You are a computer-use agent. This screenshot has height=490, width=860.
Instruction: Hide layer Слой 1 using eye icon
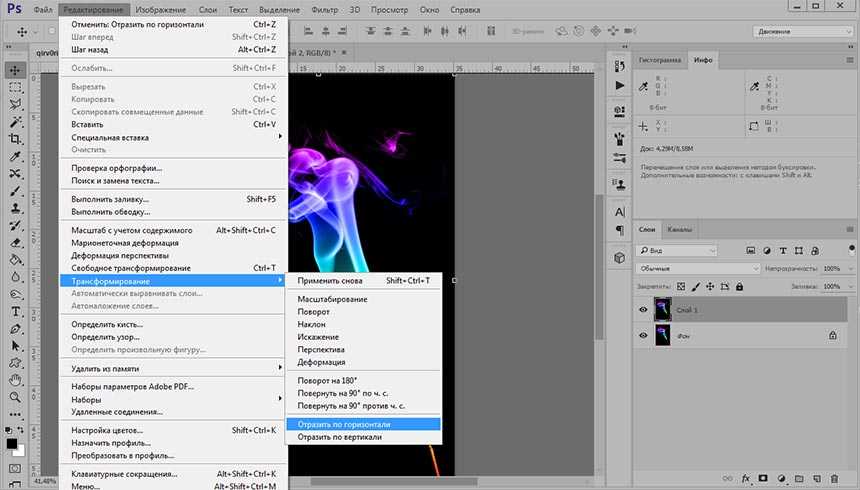643,310
